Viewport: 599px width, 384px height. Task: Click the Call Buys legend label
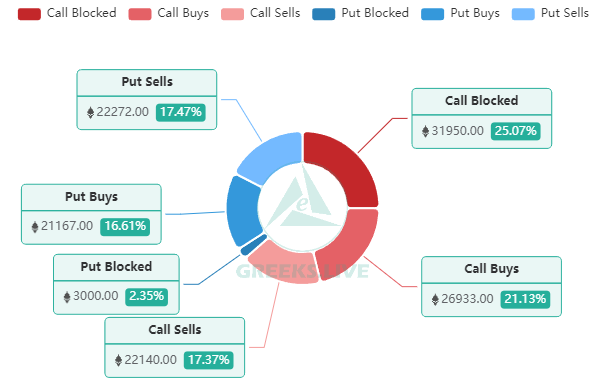coord(183,13)
